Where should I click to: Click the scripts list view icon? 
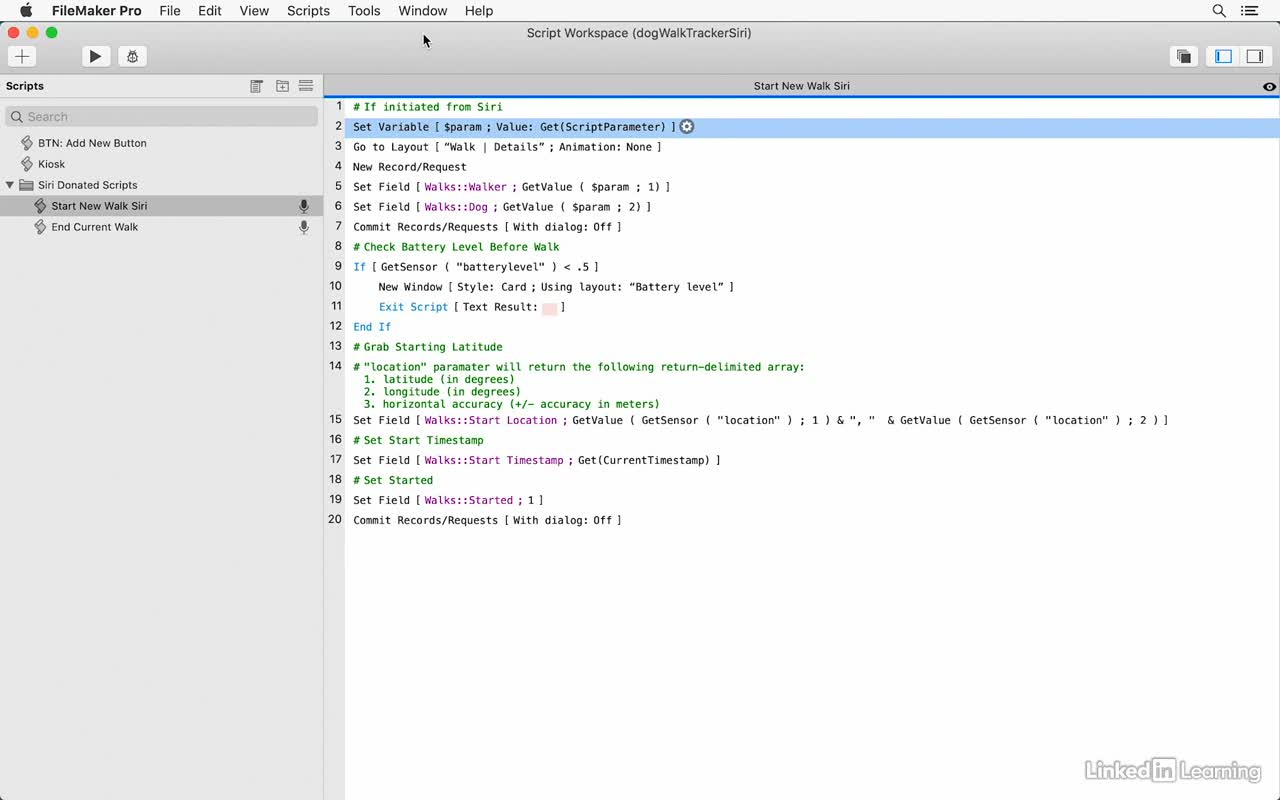256,86
